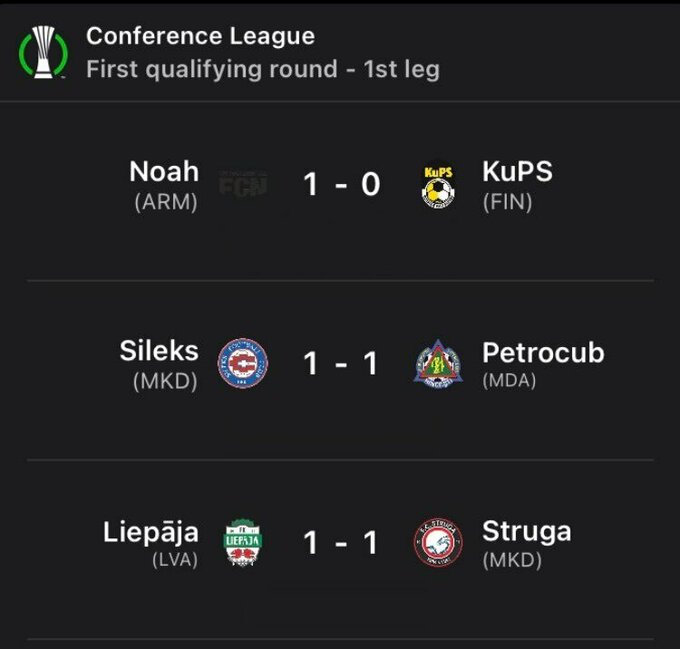Click the Sileks vs Petrocub 1 - 1 score
680x649 pixels.
341,364
